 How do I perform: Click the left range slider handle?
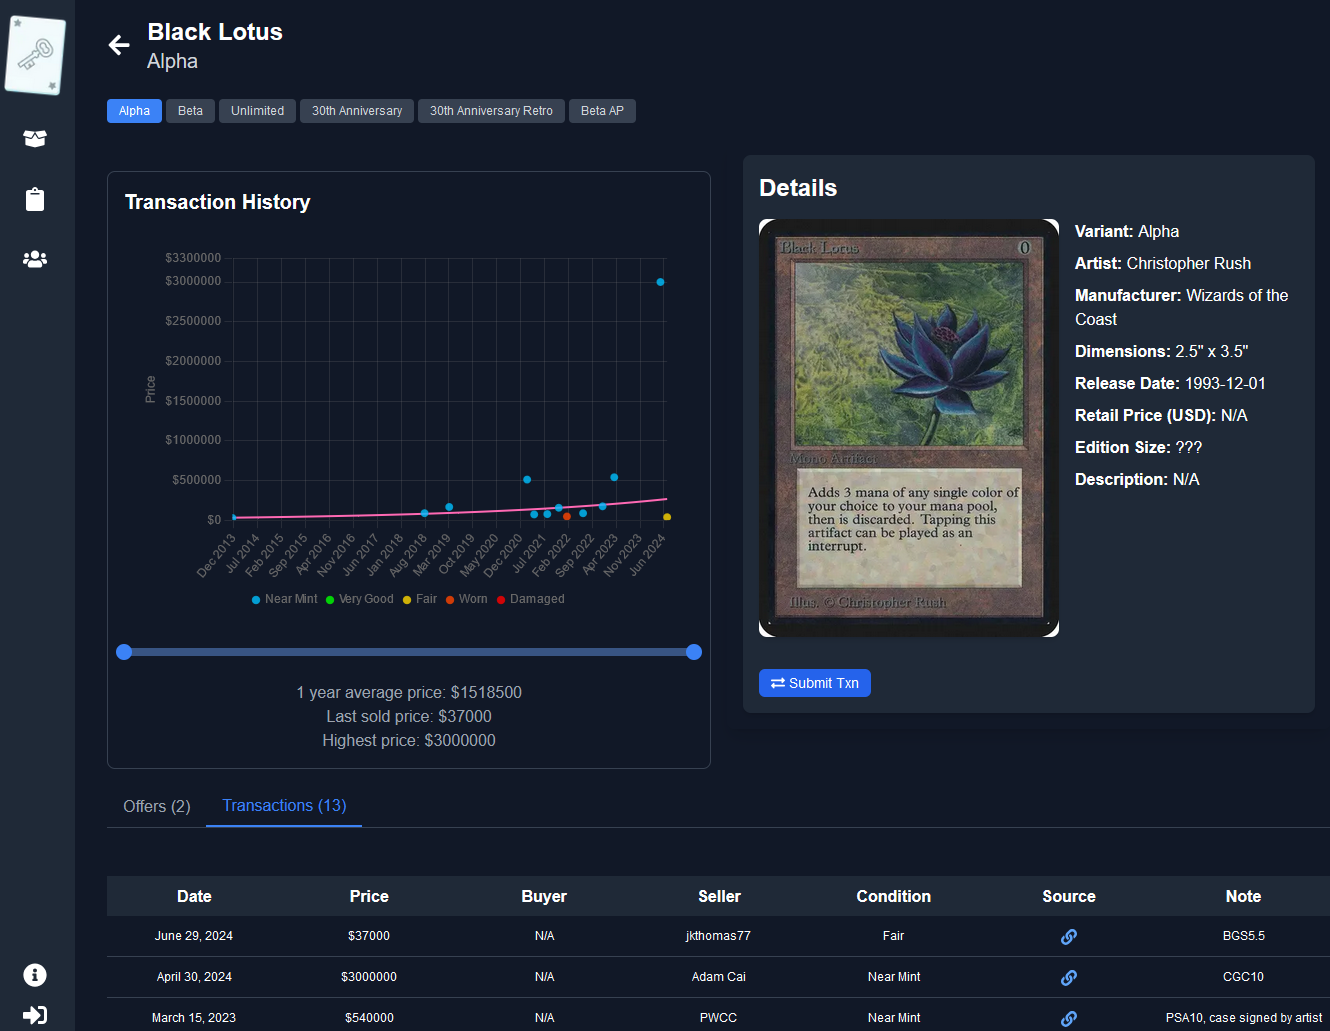(124, 652)
